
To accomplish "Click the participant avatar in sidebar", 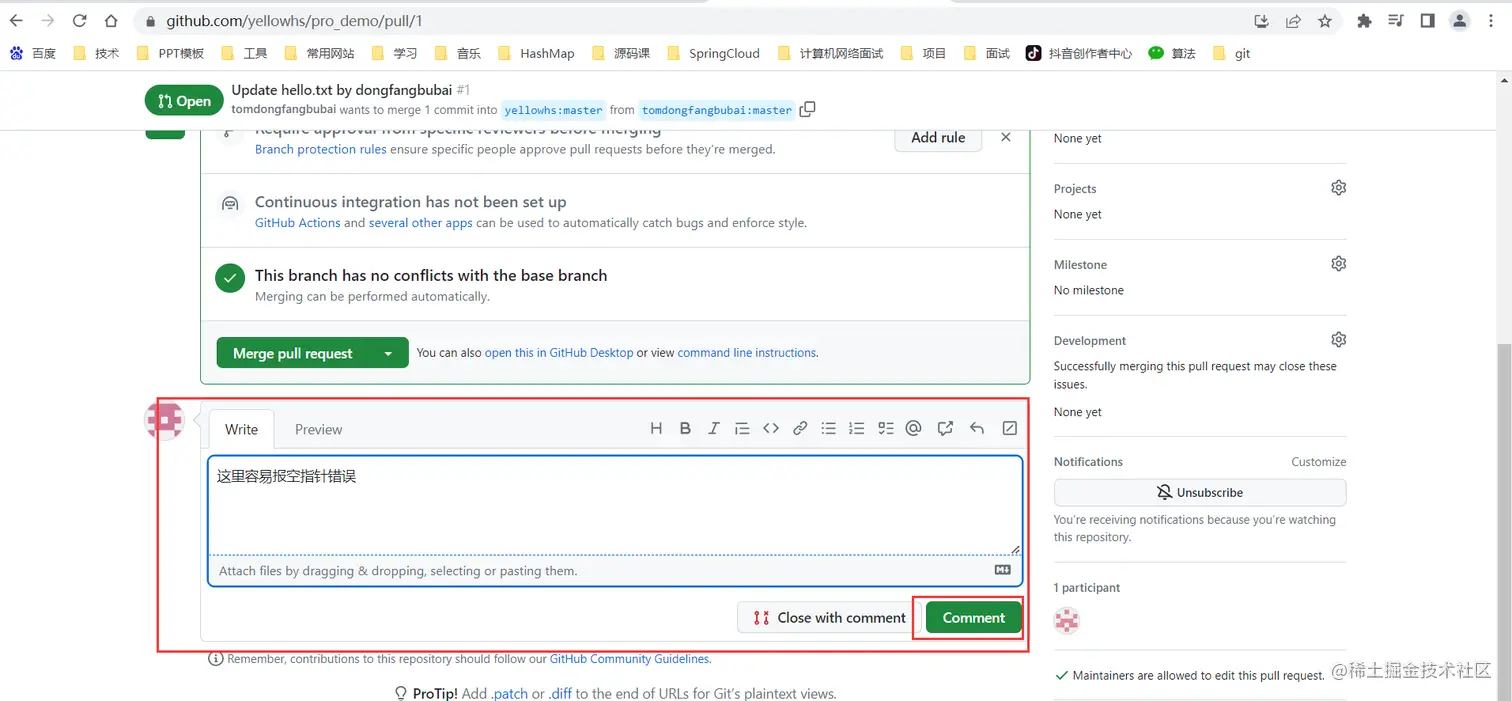I will (1067, 620).
